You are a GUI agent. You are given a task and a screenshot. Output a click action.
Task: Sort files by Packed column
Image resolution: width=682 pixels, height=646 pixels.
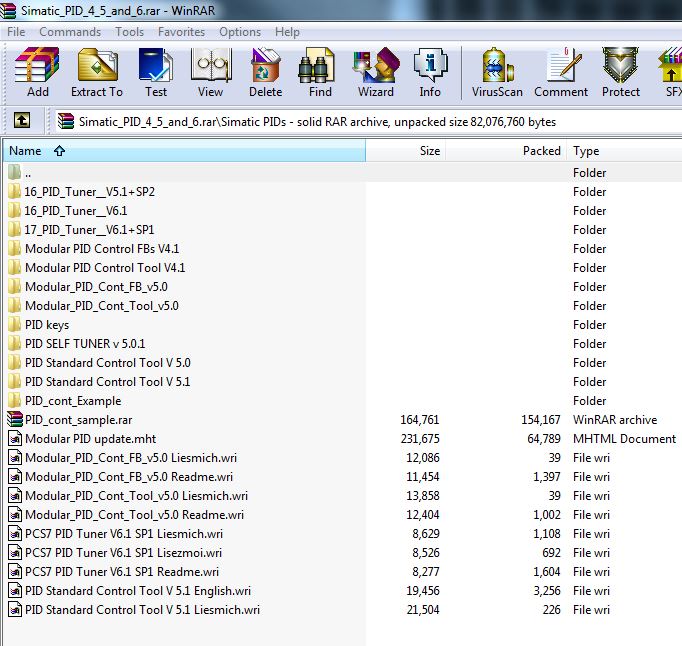point(541,151)
